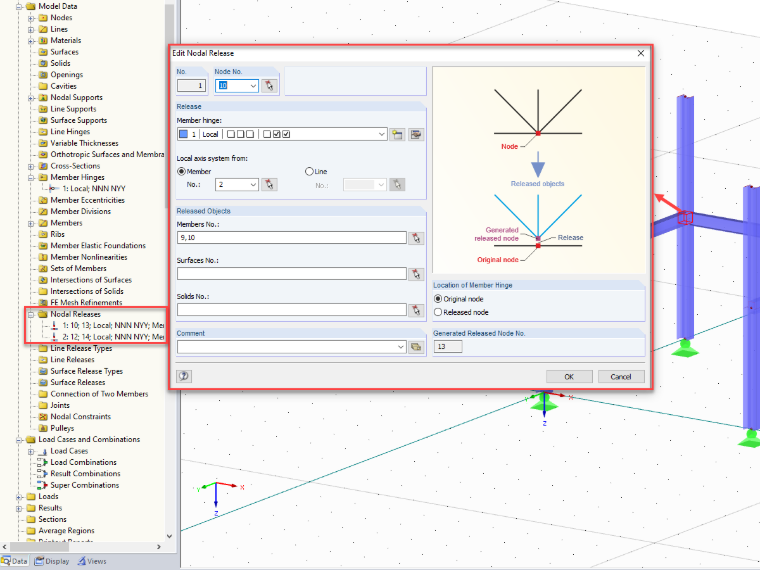
Task: Click the Member Hinges folder icon
Action: (43, 177)
